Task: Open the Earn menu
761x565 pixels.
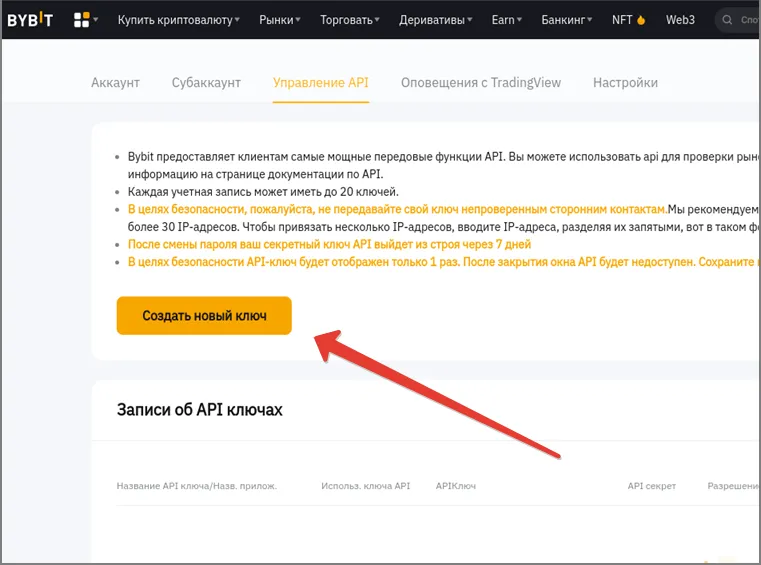Action: point(507,19)
